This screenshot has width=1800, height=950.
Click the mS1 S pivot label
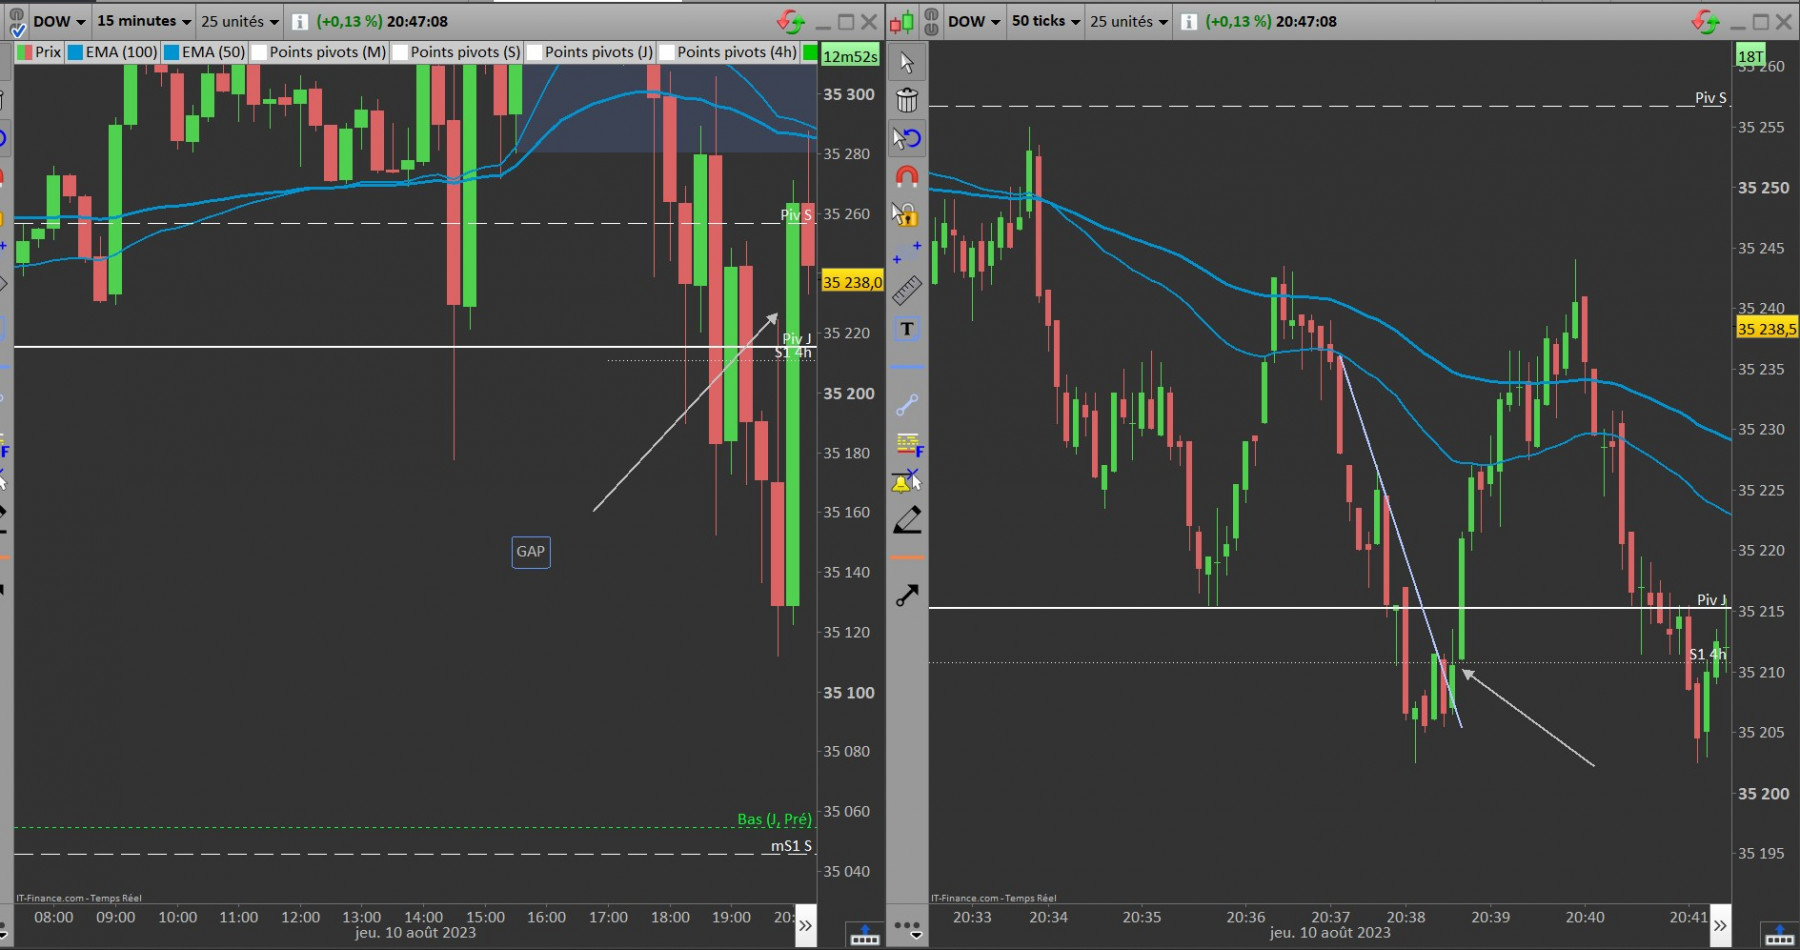(791, 846)
